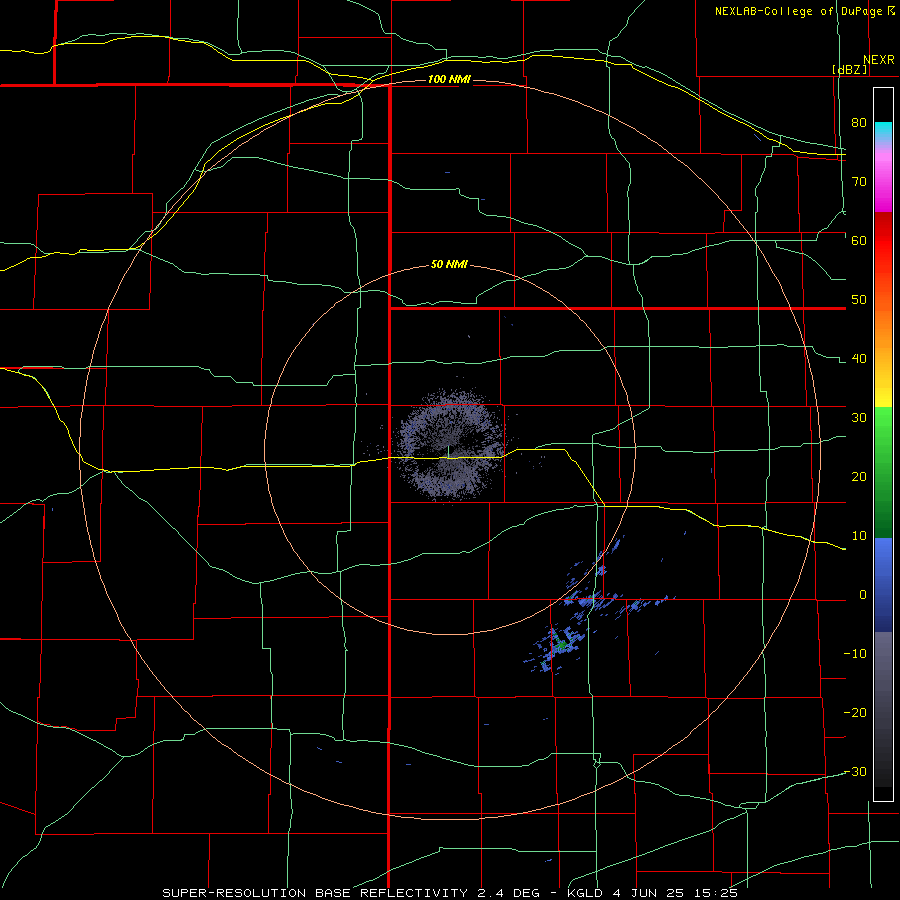Click the 10 dBZ scale value

coord(859,536)
